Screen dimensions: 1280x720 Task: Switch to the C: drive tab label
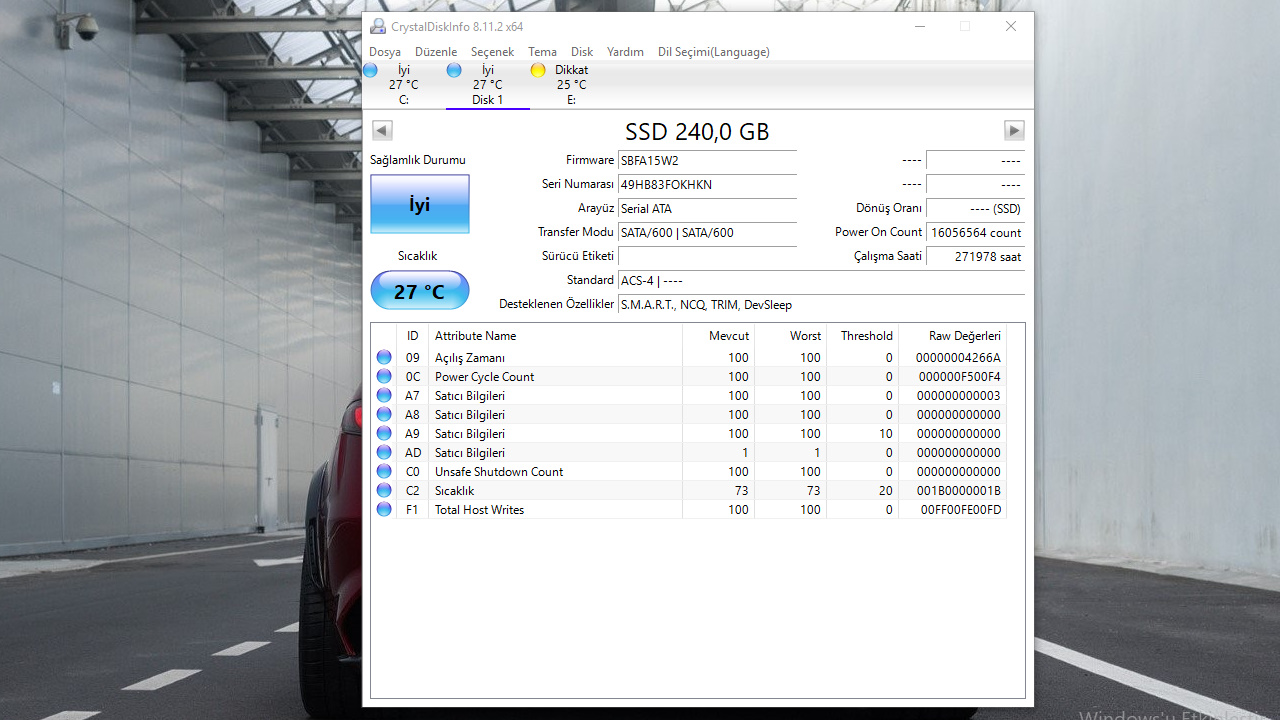[x=404, y=100]
